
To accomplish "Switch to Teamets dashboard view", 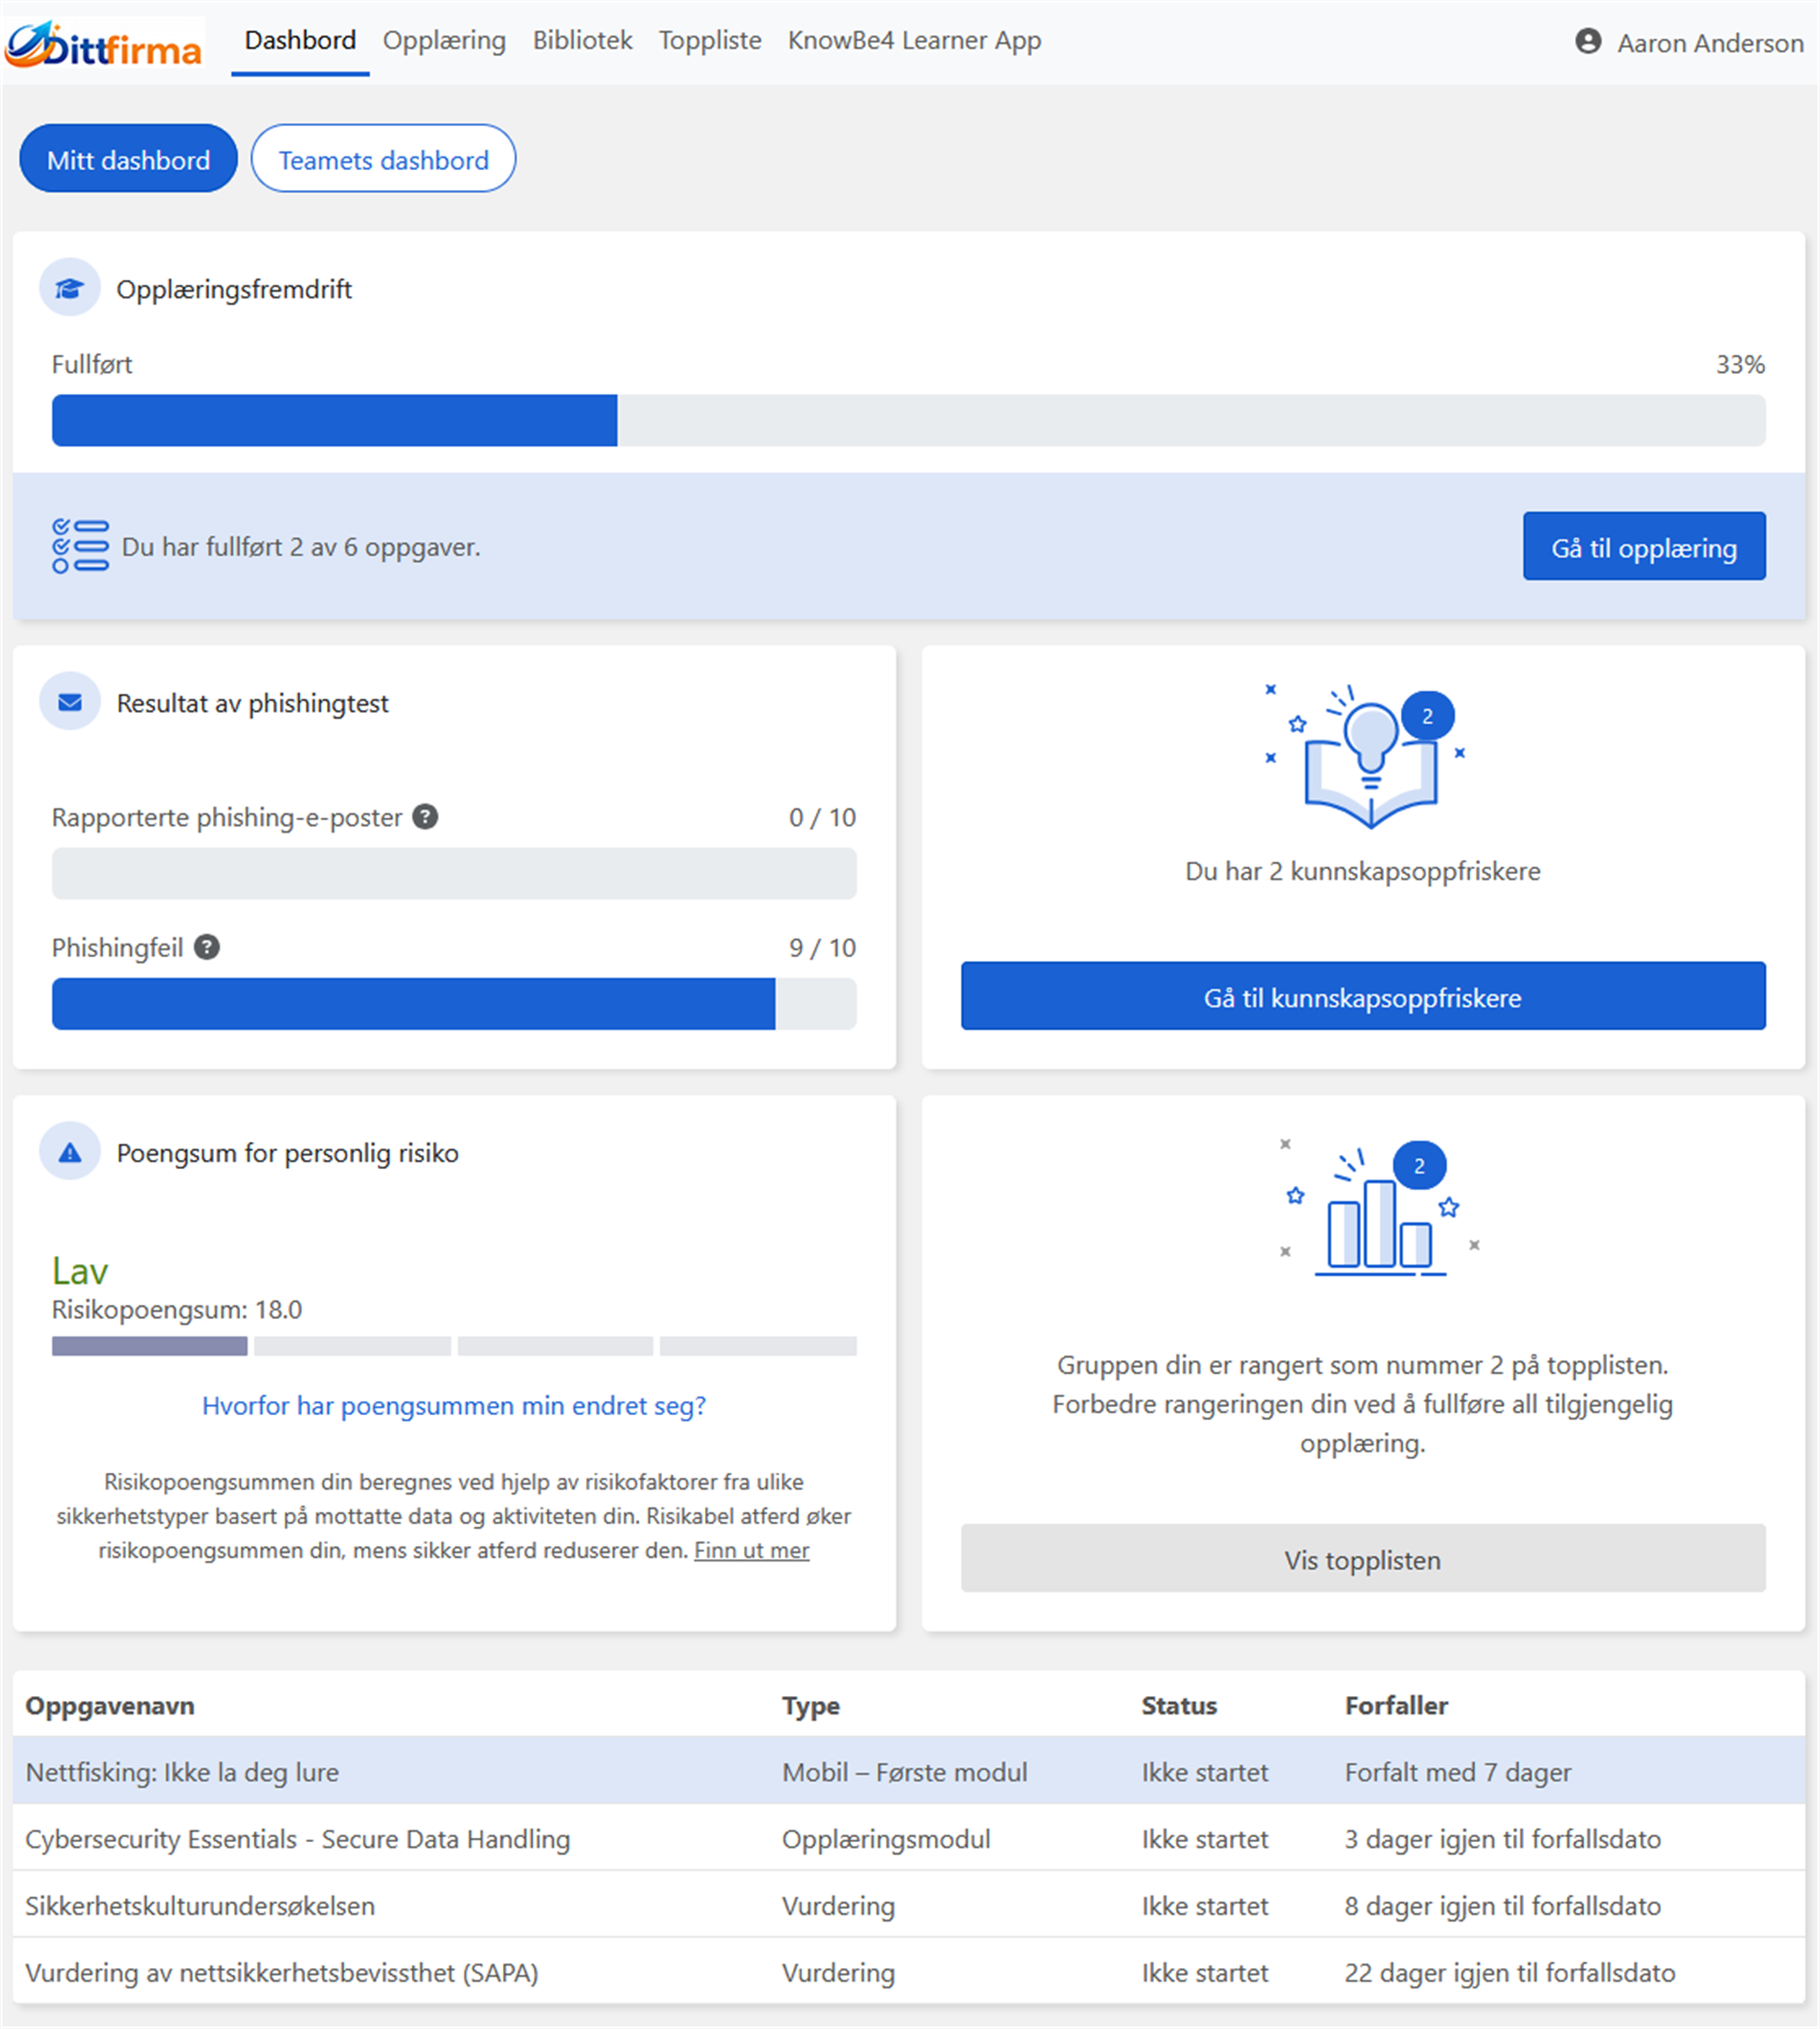I will 382,159.
